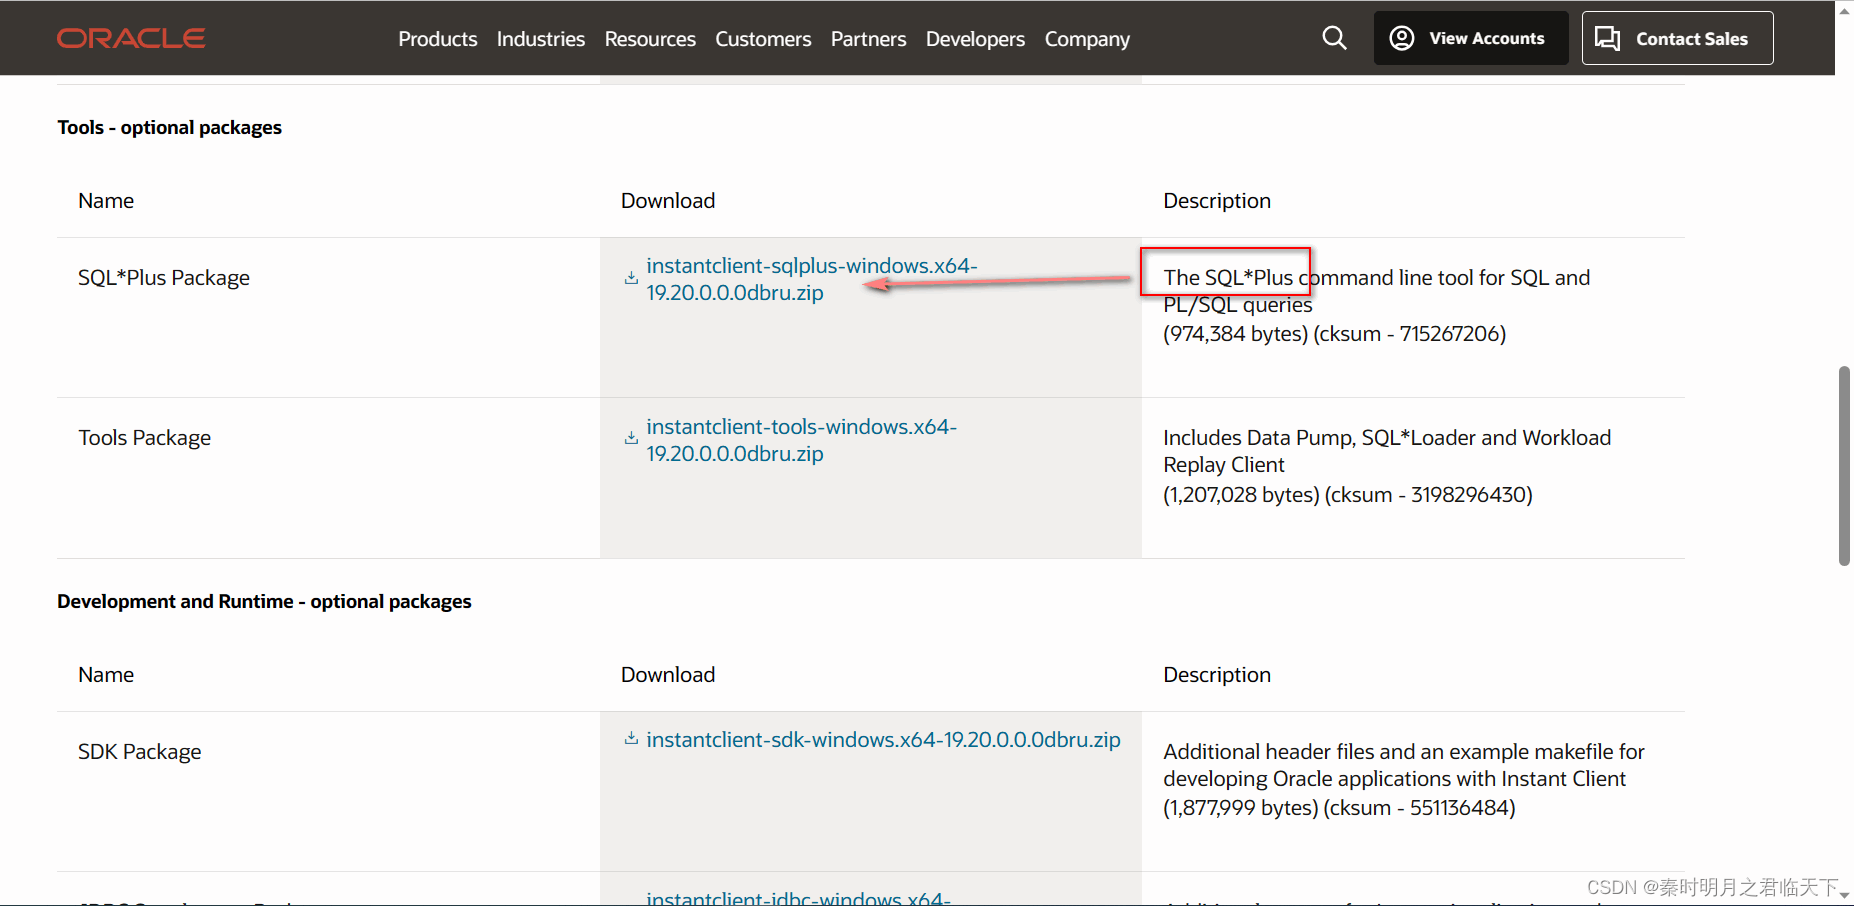The image size is (1854, 906).
Task: Open the Partners menu
Action: click(868, 39)
